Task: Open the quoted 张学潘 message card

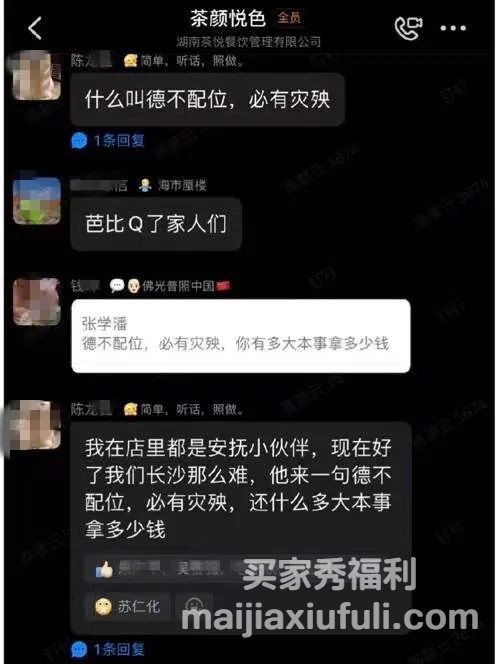Action: [242, 338]
